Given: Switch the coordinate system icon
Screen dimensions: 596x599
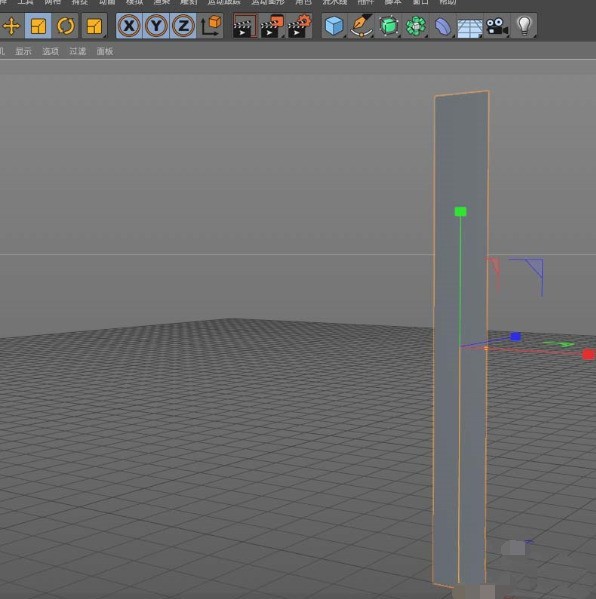Looking at the screenshot, I should pyautogui.click(x=211, y=26).
